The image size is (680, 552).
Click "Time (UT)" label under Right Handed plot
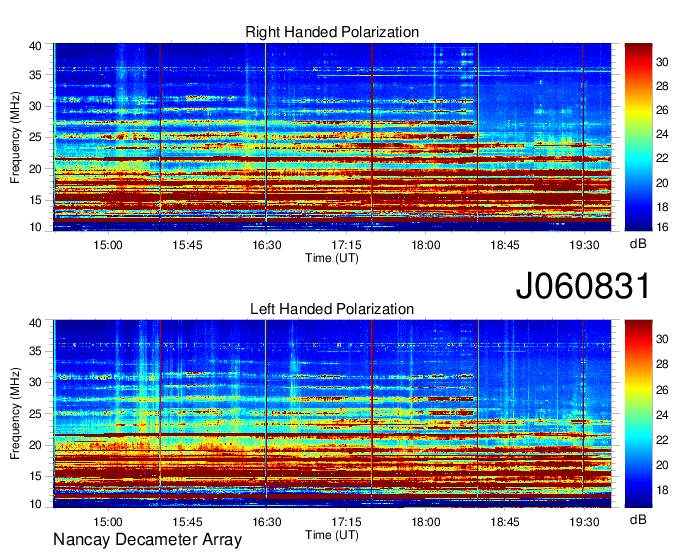coord(332,258)
